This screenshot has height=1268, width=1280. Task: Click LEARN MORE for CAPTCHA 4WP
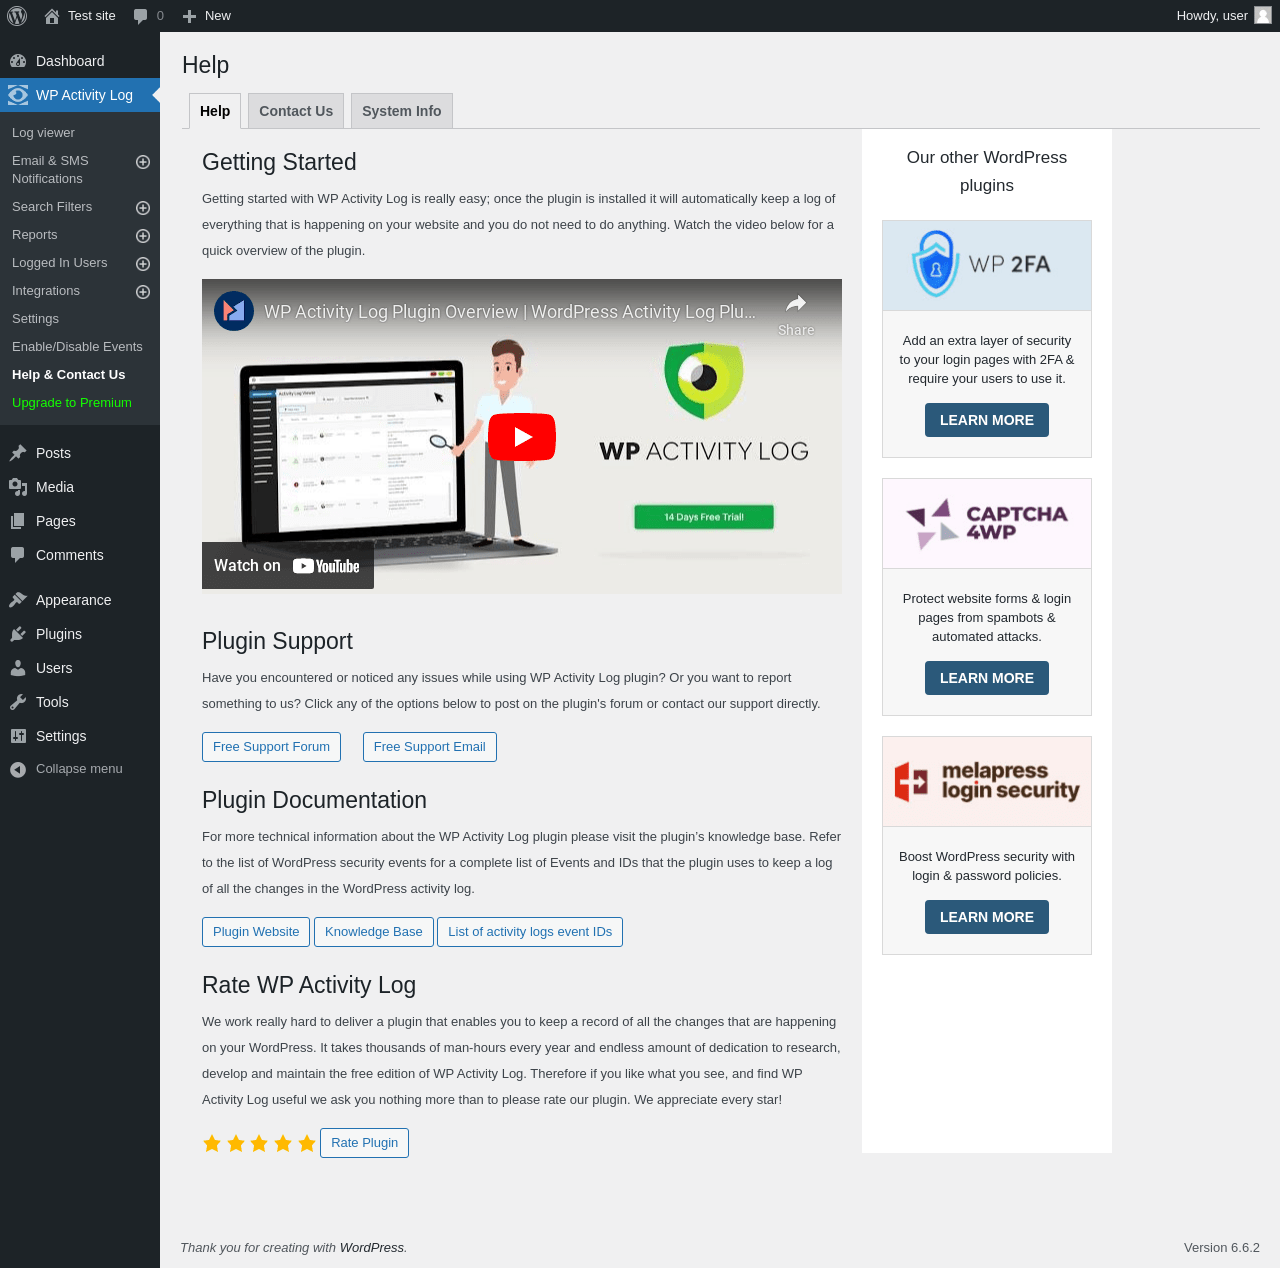(987, 678)
